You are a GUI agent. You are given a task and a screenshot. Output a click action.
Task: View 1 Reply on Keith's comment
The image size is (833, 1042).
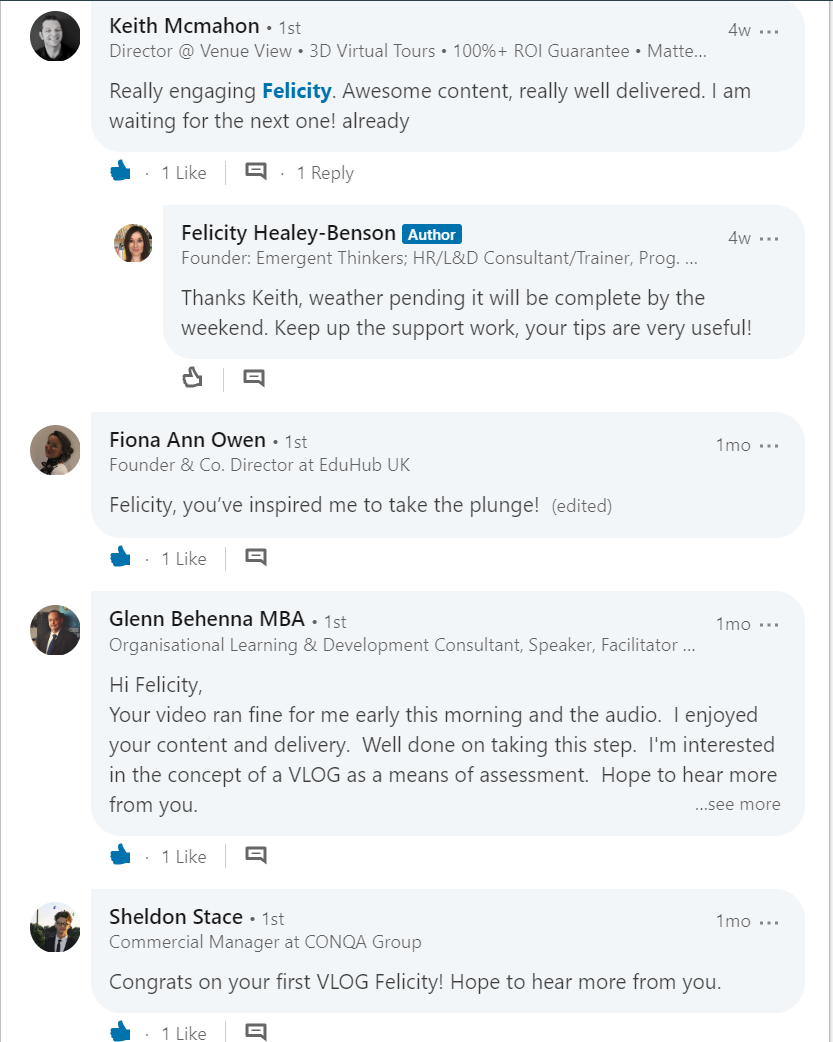click(x=325, y=173)
